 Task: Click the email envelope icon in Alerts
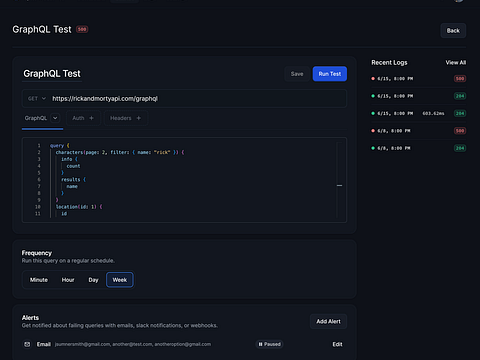click(27, 344)
